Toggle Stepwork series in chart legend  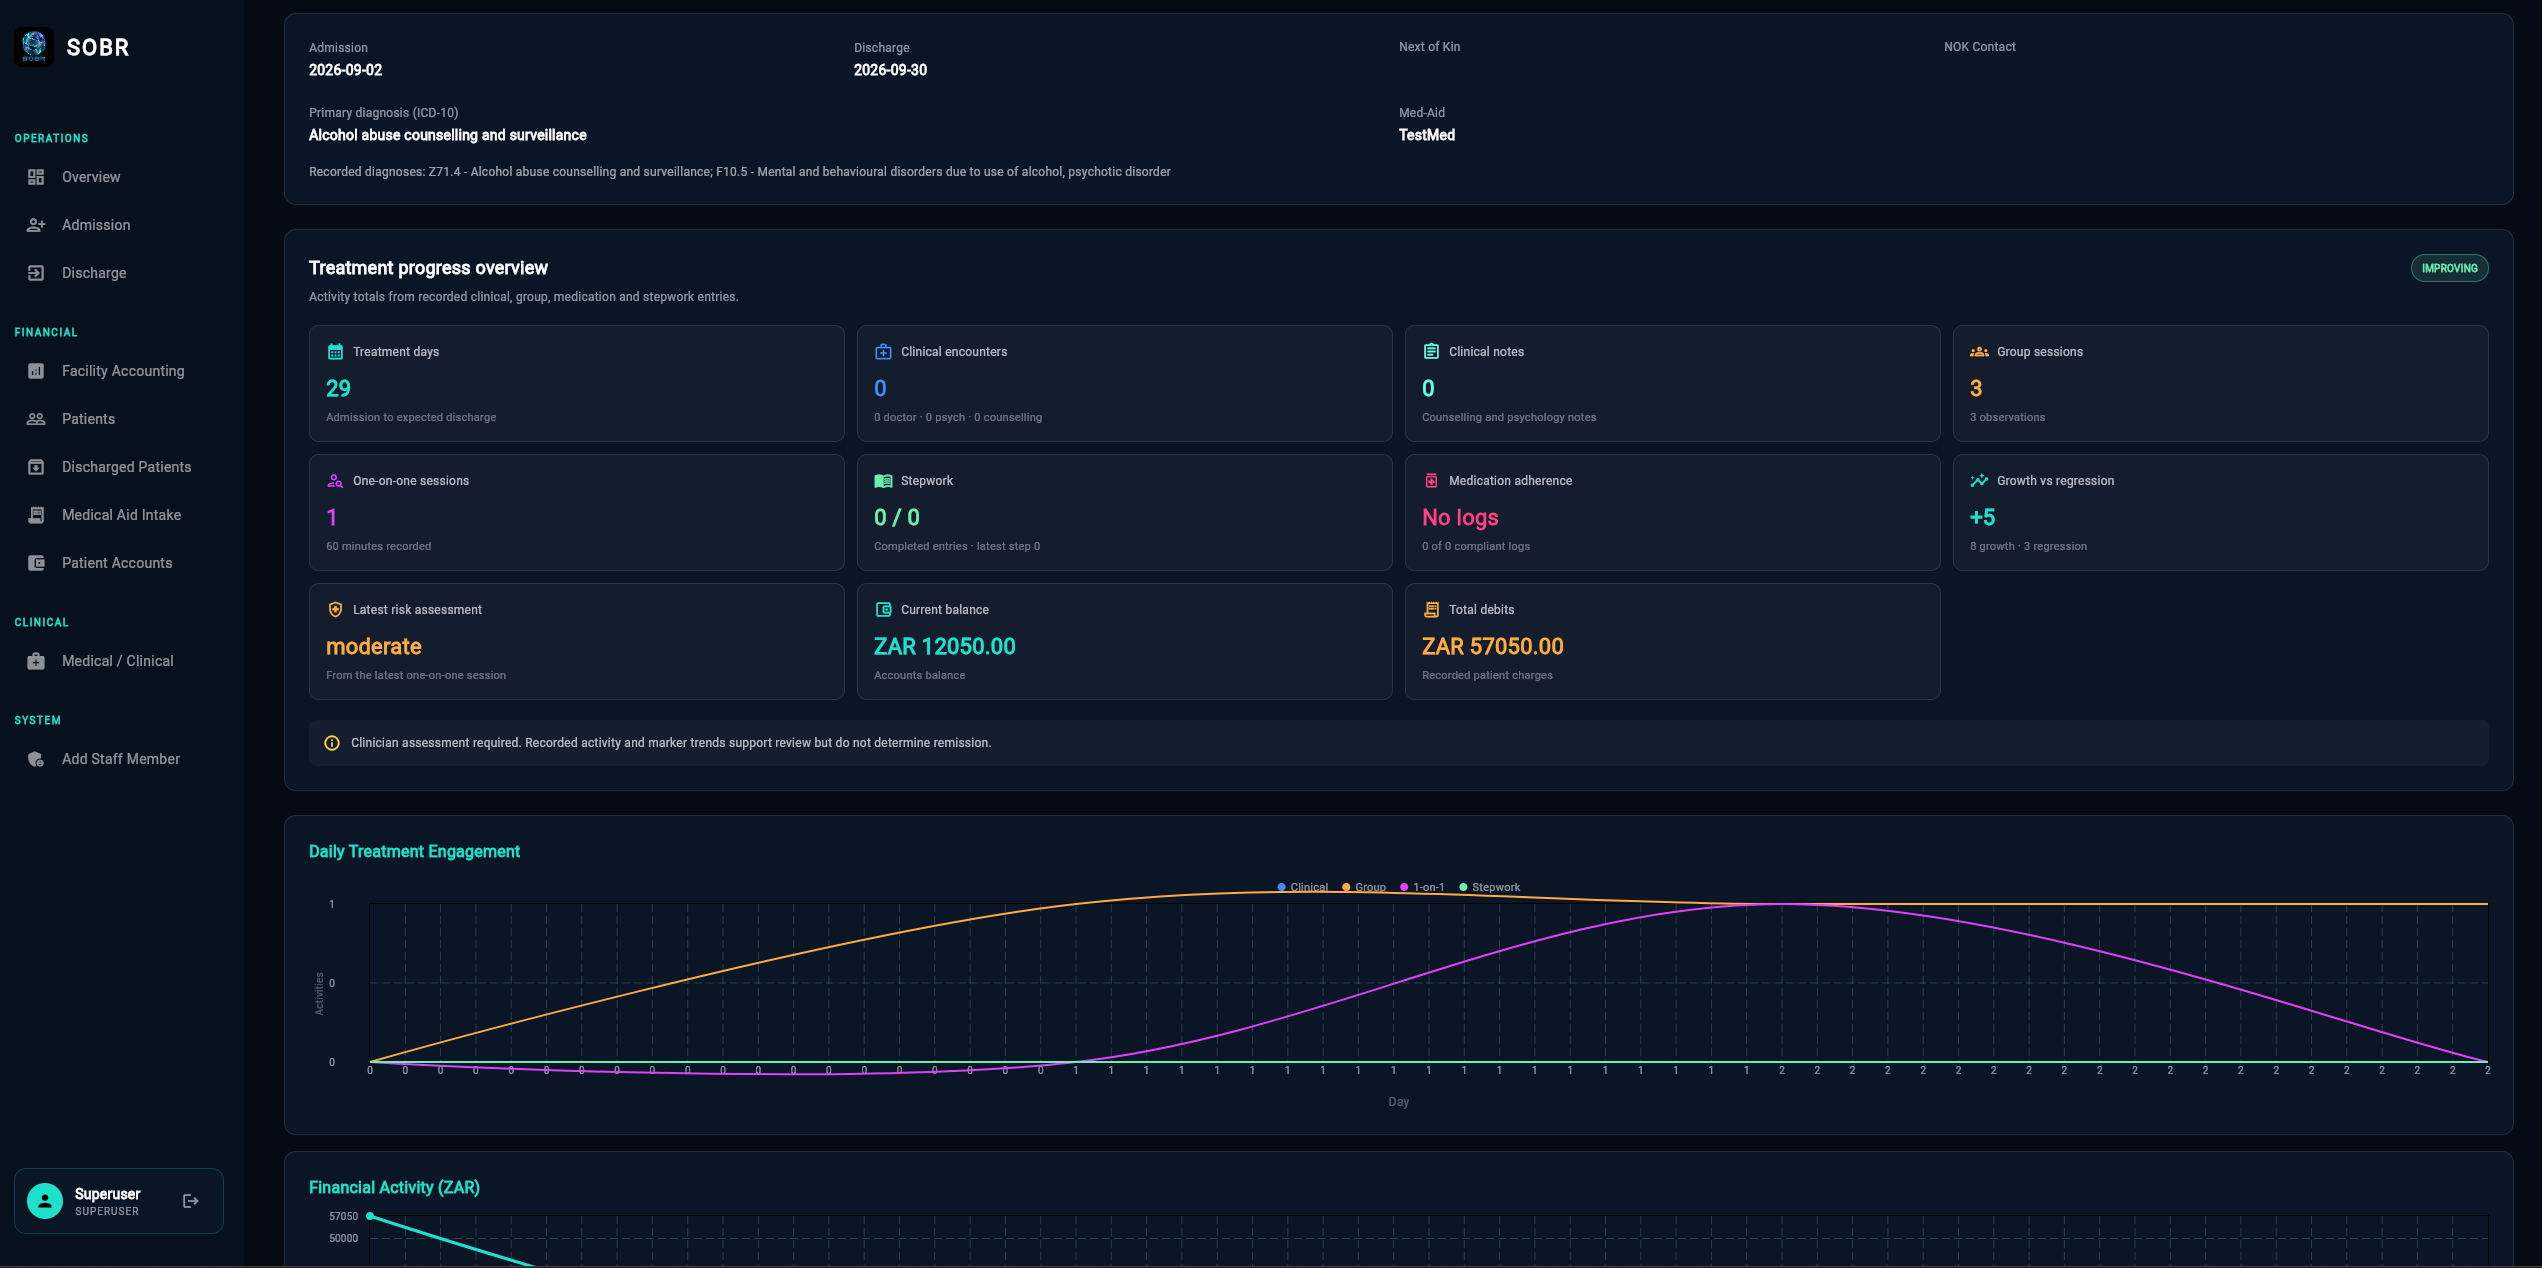[x=1489, y=887]
